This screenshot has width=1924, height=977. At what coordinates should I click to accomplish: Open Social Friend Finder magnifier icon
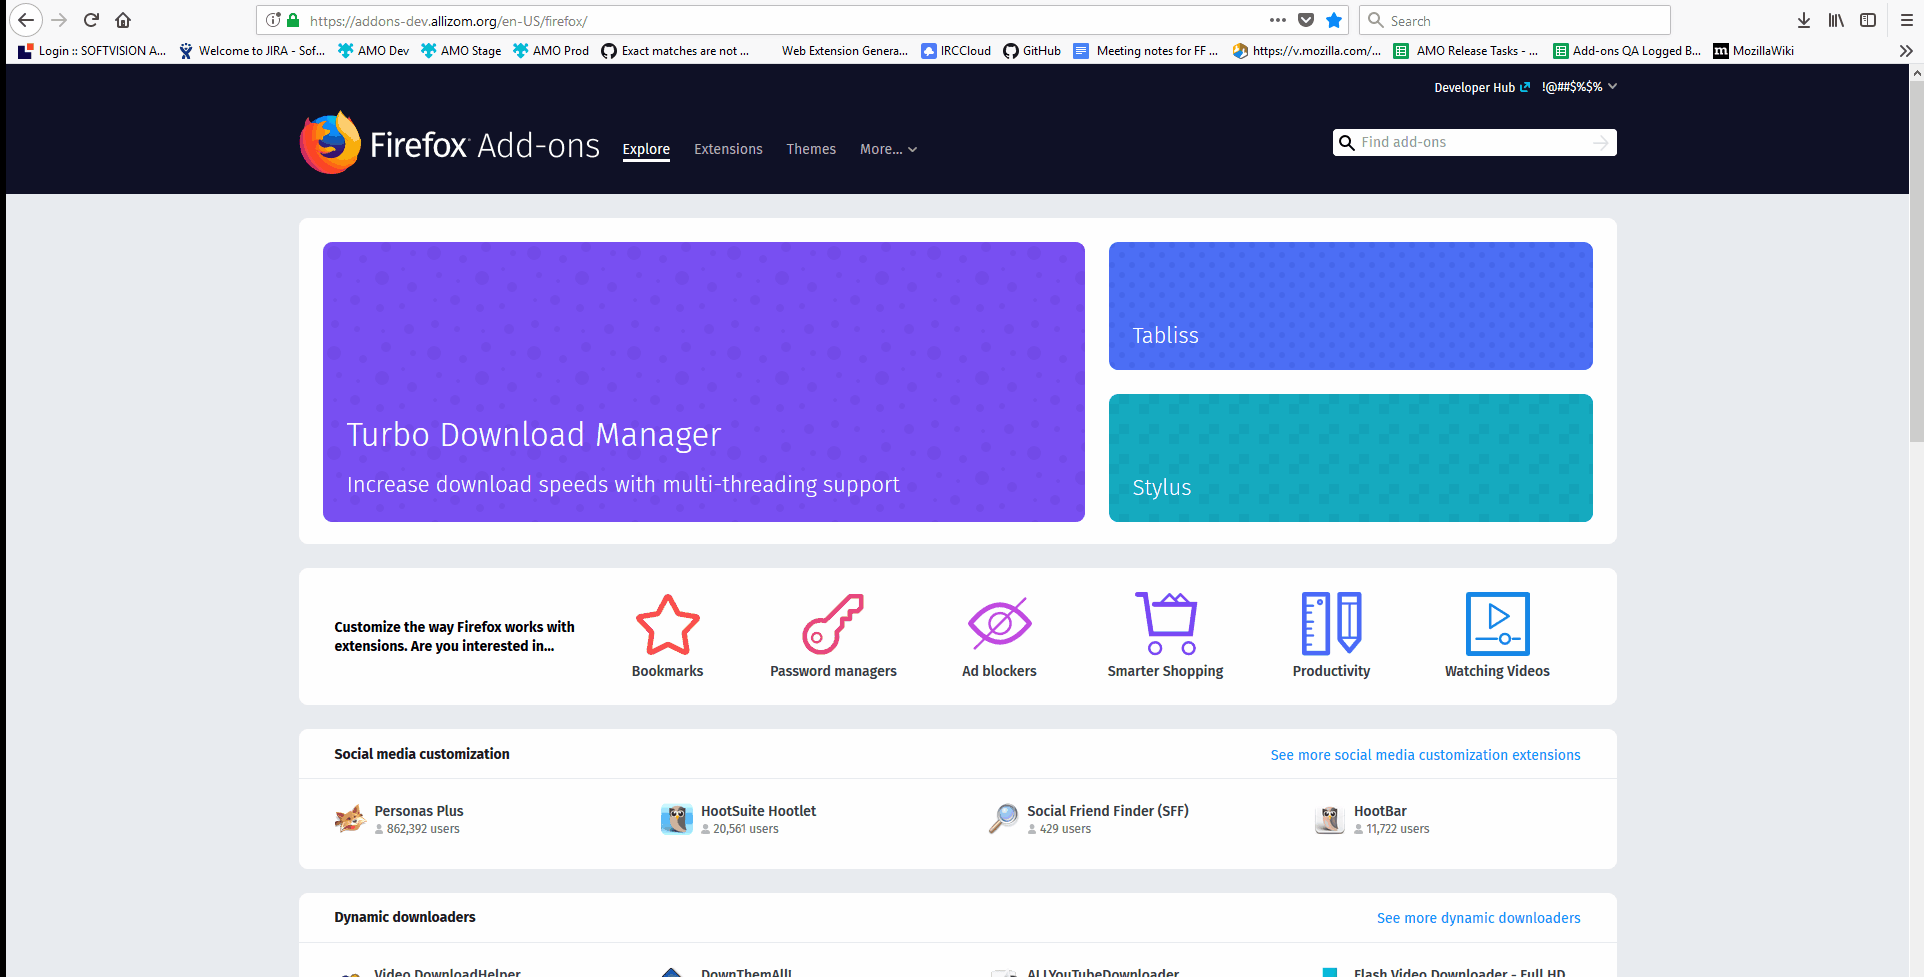pyautogui.click(x=1003, y=819)
